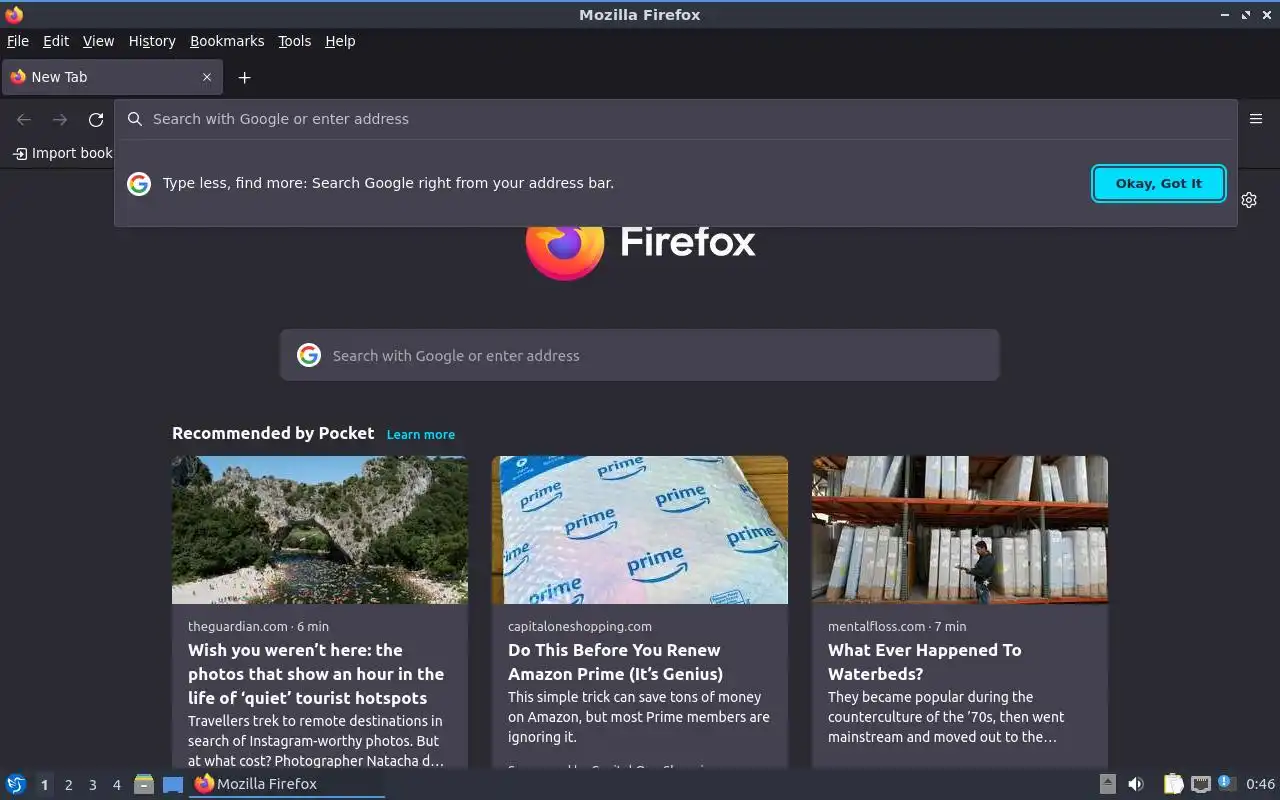Open the Edit menu
The width and height of the screenshot is (1280, 800).
pos(56,41)
